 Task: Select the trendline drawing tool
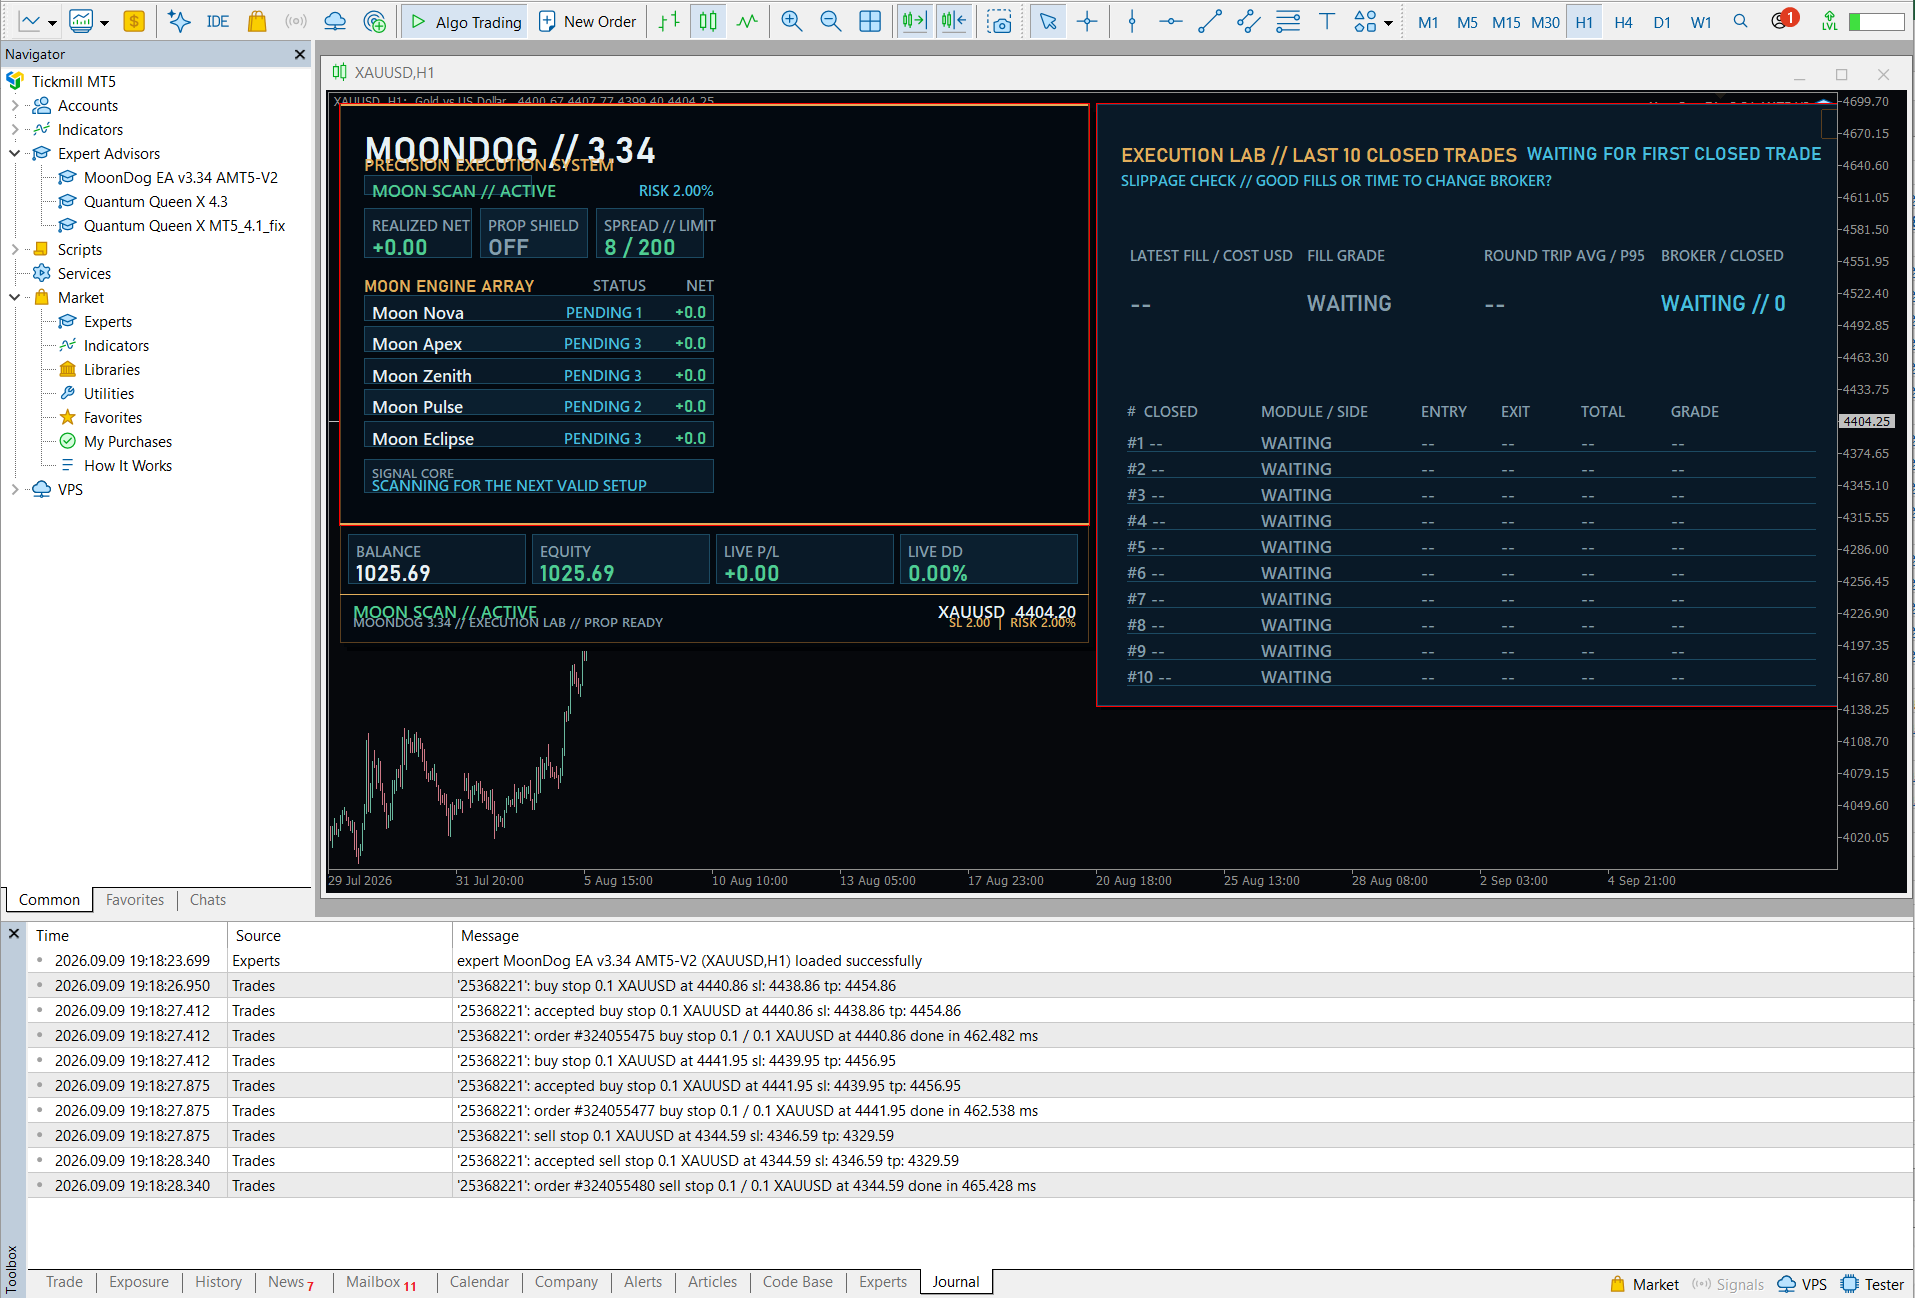(x=1210, y=21)
